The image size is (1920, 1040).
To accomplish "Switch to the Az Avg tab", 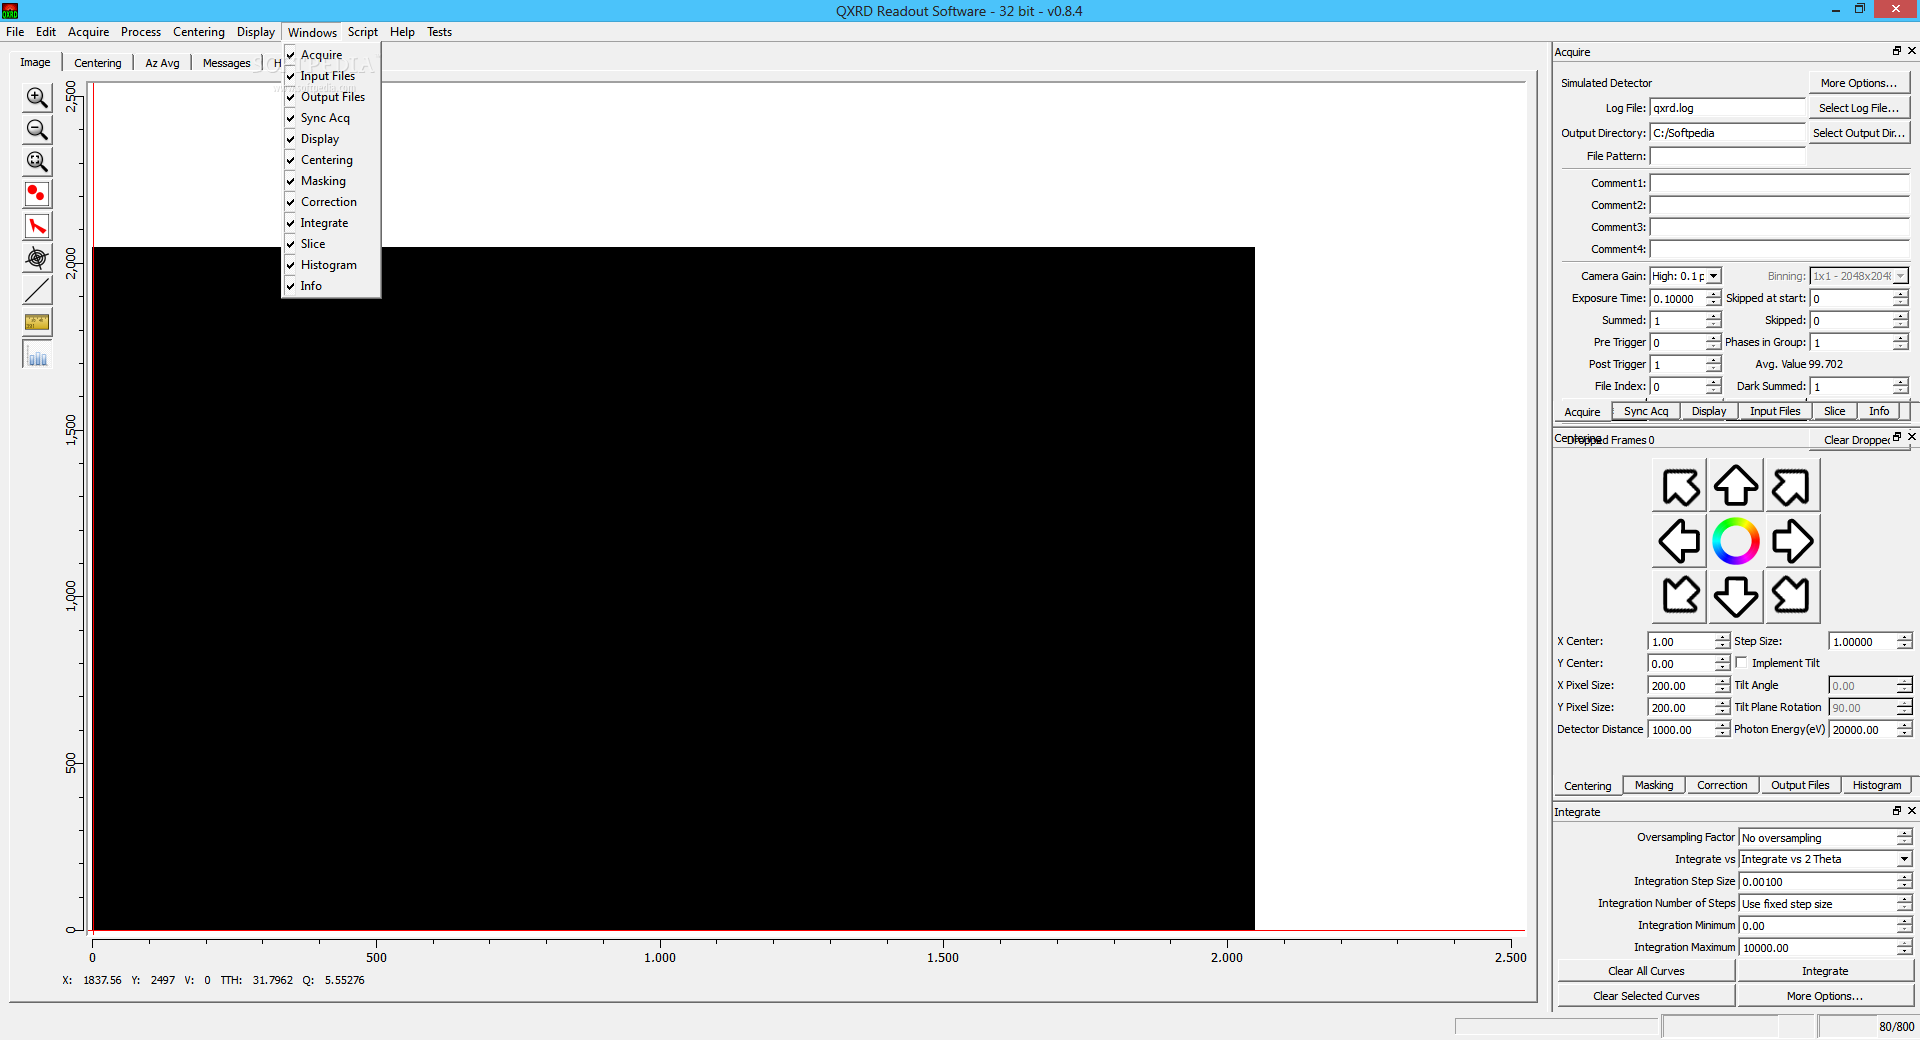I will point(162,63).
